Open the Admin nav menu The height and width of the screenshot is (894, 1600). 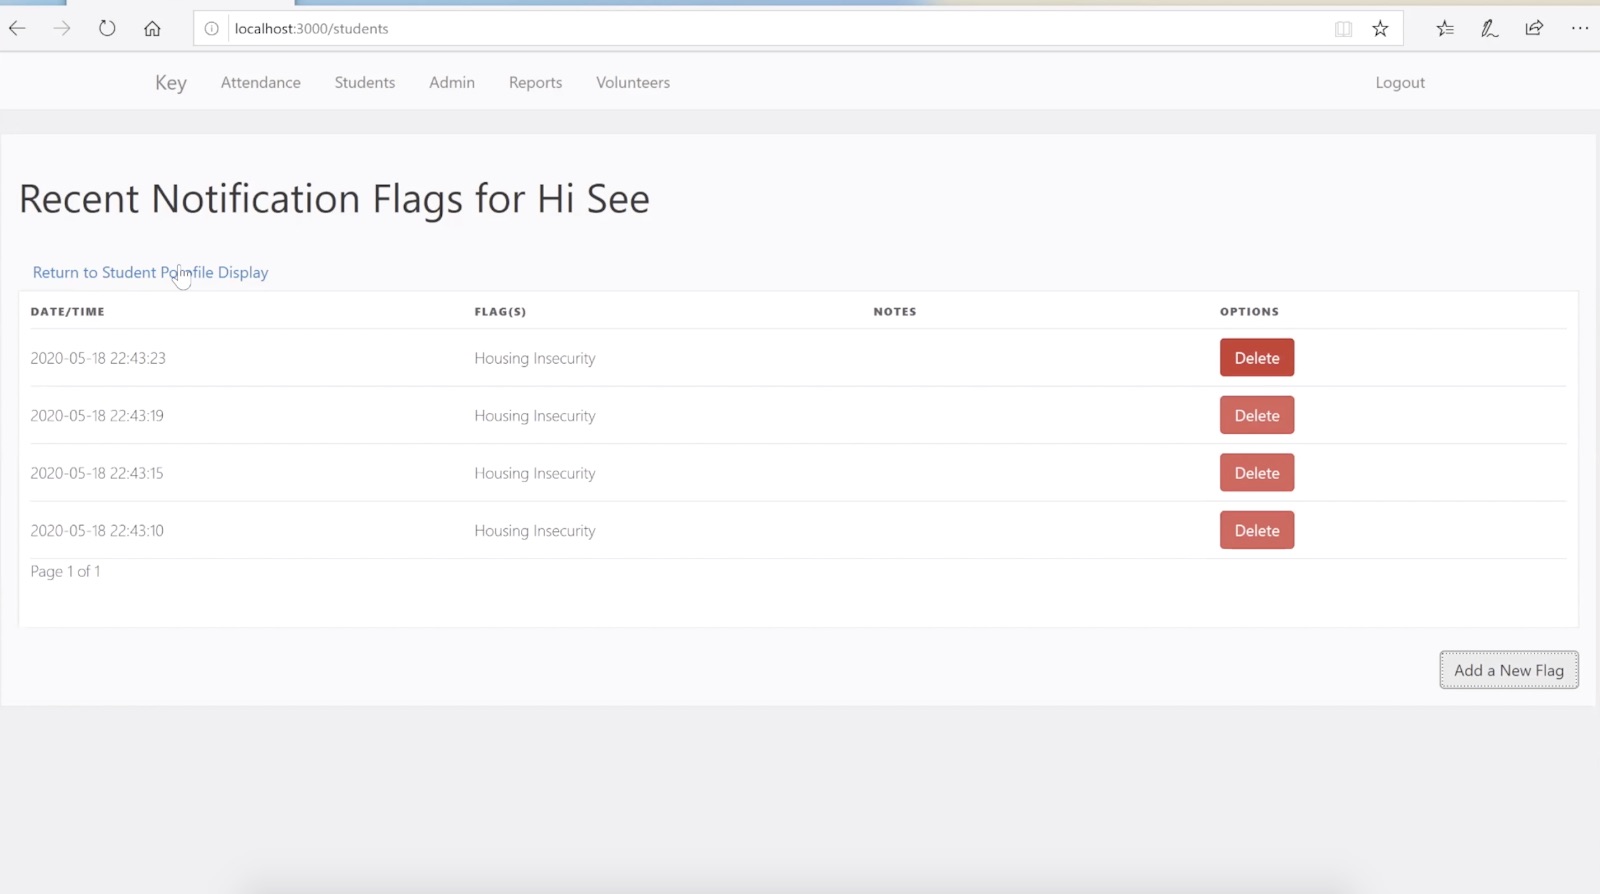[x=452, y=82]
